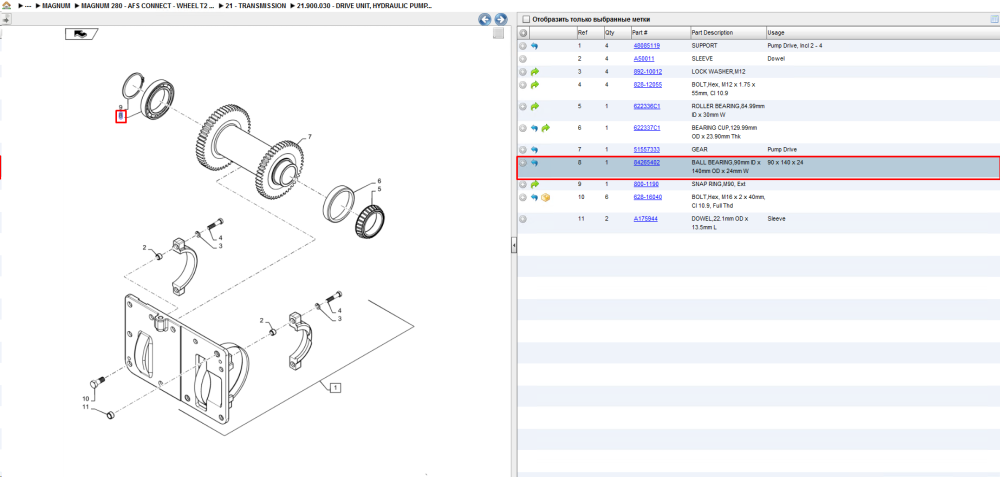Image resolution: width=1000 pixels, height=477 pixels.
Task: Go to next diagram with blue right arrow
Action: coord(501,19)
